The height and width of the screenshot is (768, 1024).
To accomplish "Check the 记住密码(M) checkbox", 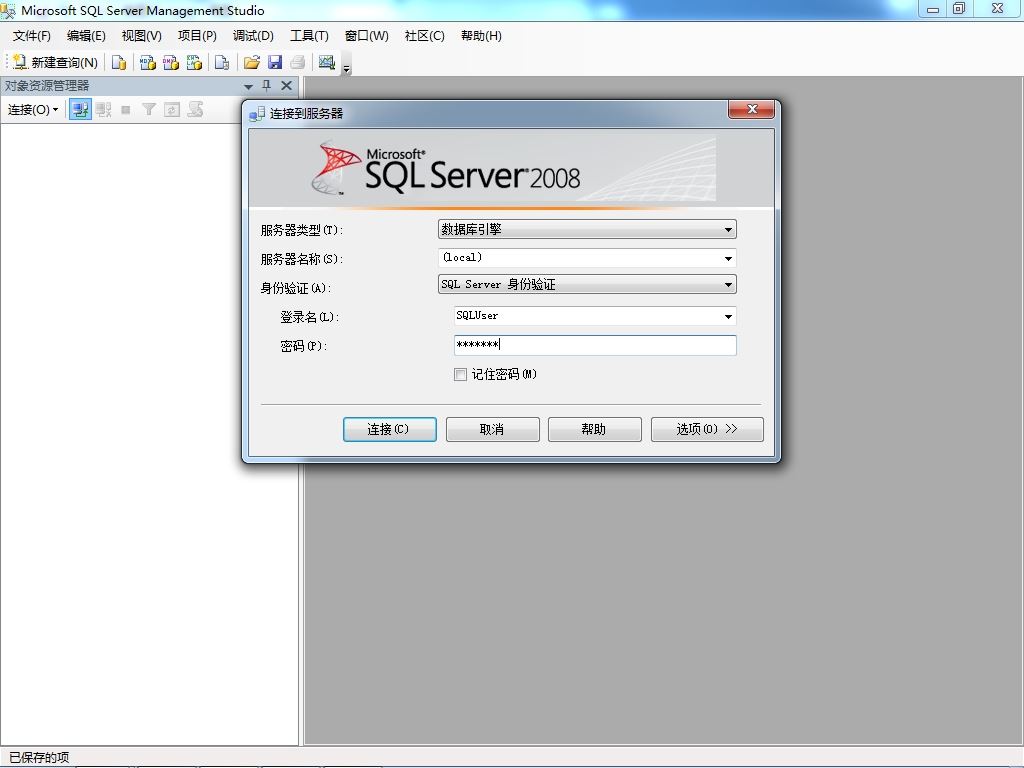I will (460, 374).
